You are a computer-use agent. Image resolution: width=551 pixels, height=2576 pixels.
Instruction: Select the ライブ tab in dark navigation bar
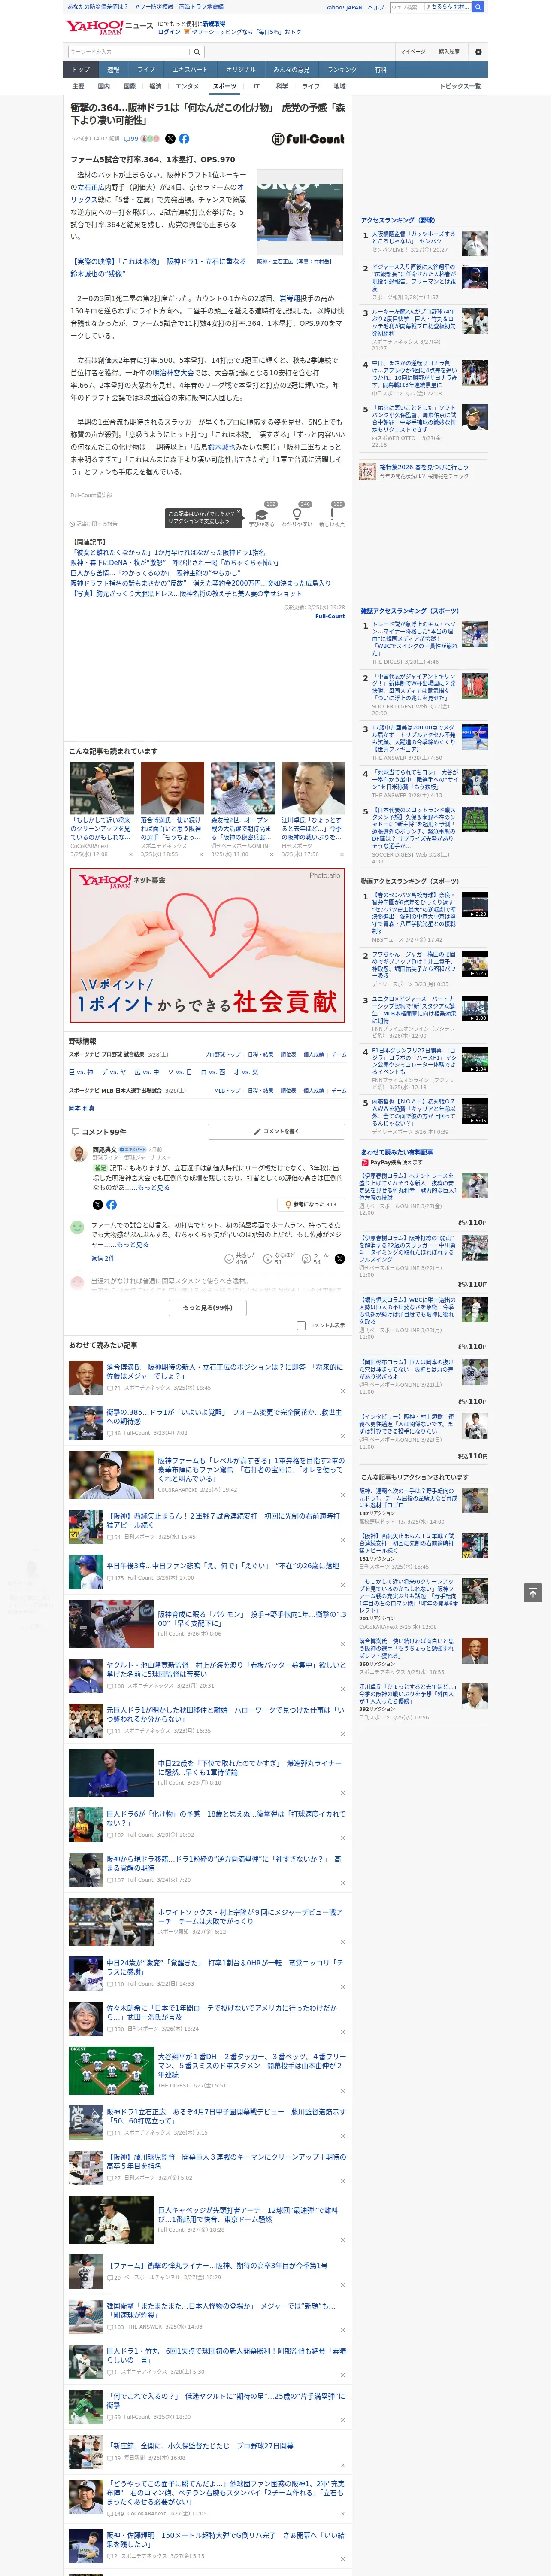(146, 69)
